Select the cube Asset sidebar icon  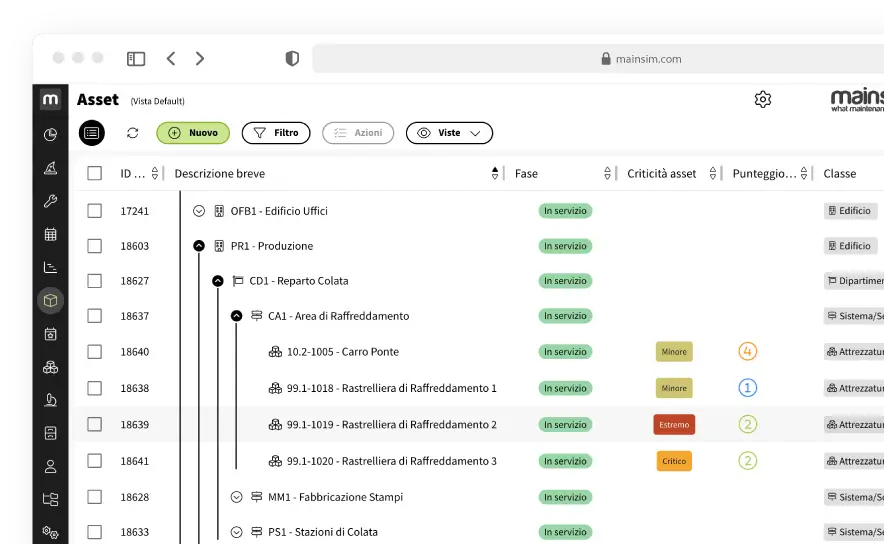pyautogui.click(x=50, y=300)
